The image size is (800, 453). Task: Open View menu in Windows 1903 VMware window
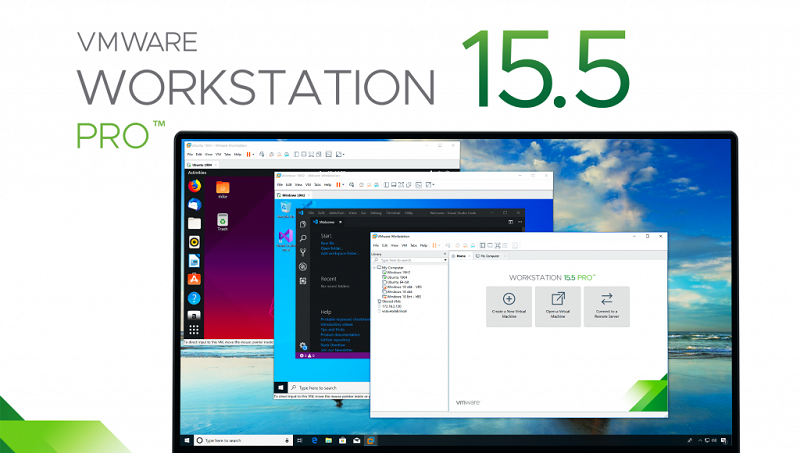coord(298,185)
